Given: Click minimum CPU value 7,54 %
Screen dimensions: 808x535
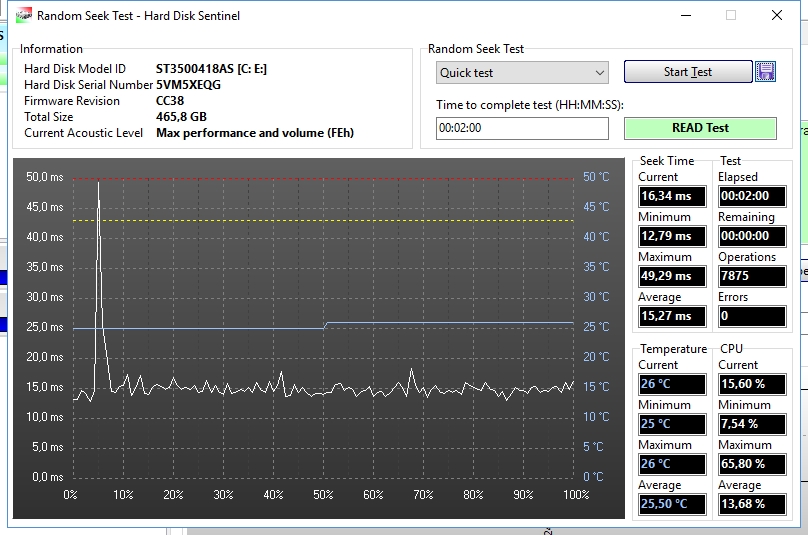Looking at the screenshot, I should pos(752,424).
